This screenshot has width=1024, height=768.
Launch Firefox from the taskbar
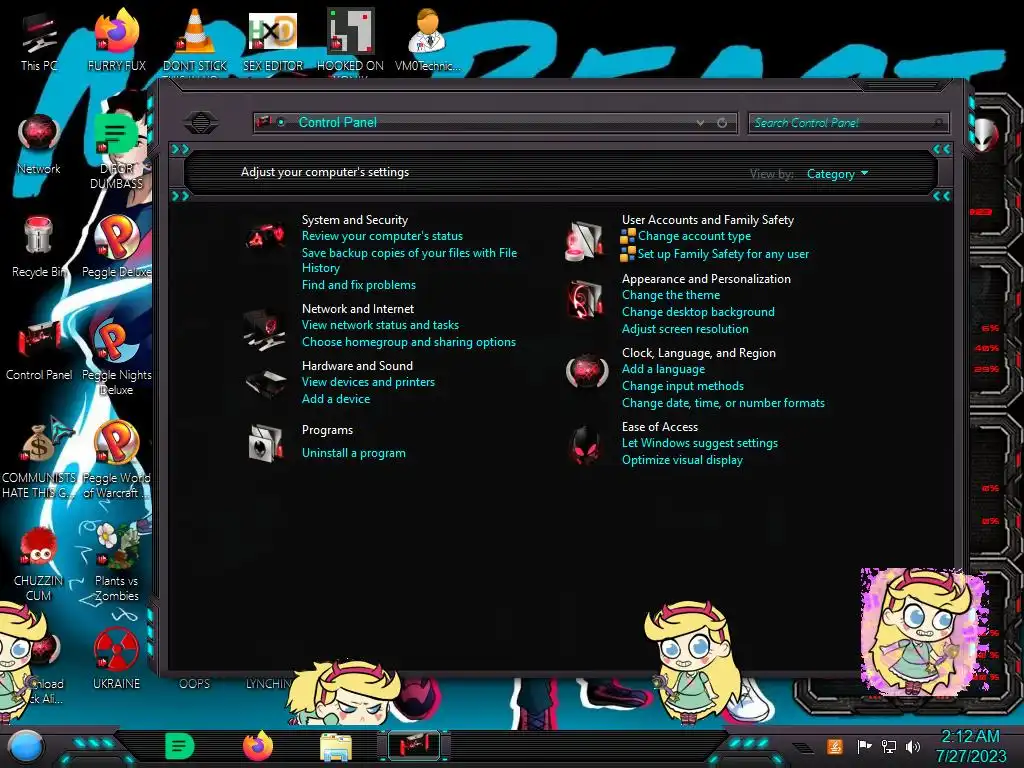[x=258, y=746]
